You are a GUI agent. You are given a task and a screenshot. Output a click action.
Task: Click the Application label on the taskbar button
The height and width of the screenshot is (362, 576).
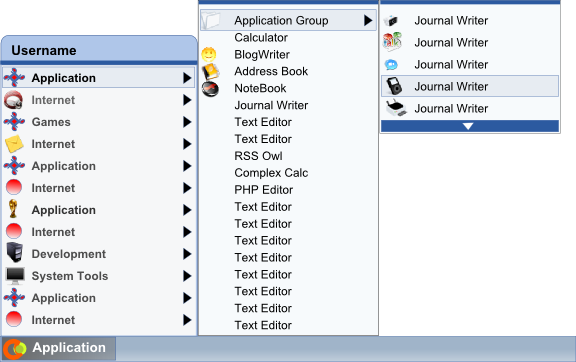pyautogui.click(x=69, y=348)
